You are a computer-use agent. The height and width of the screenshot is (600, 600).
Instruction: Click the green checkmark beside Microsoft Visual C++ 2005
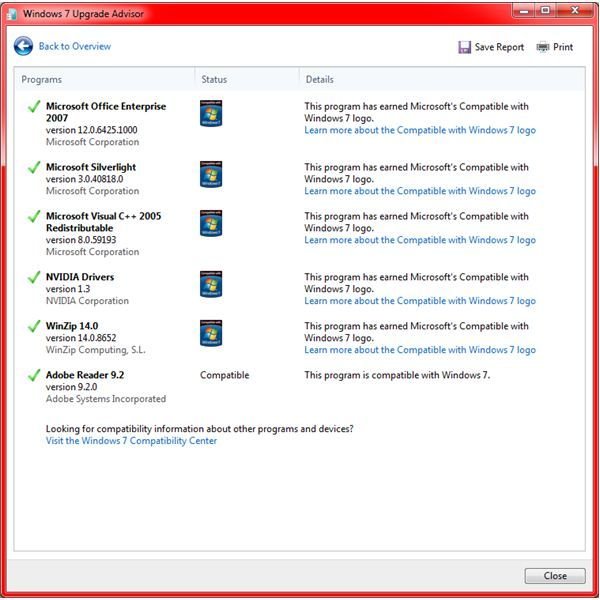click(34, 216)
